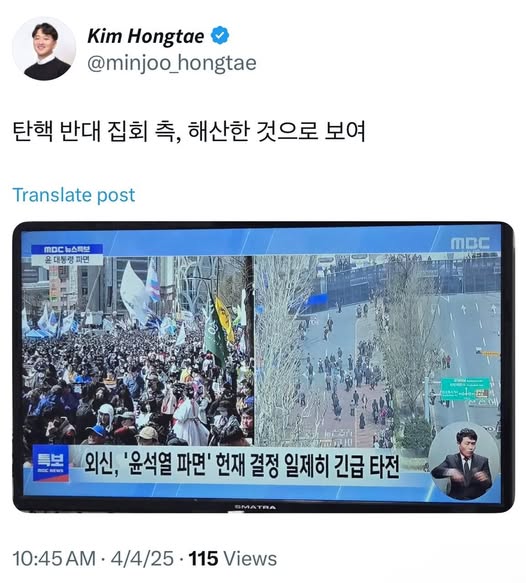This screenshot has height=583, width=526.
Task: Open the attached TV news photo
Action: click(263, 367)
